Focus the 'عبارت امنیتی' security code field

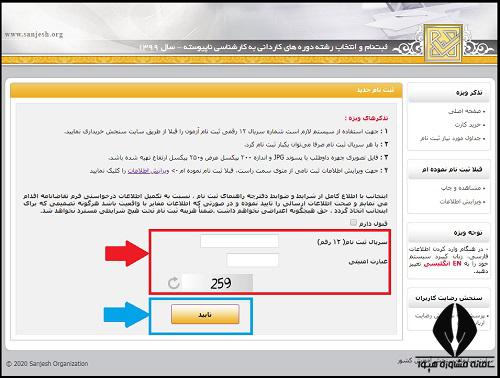(252, 260)
